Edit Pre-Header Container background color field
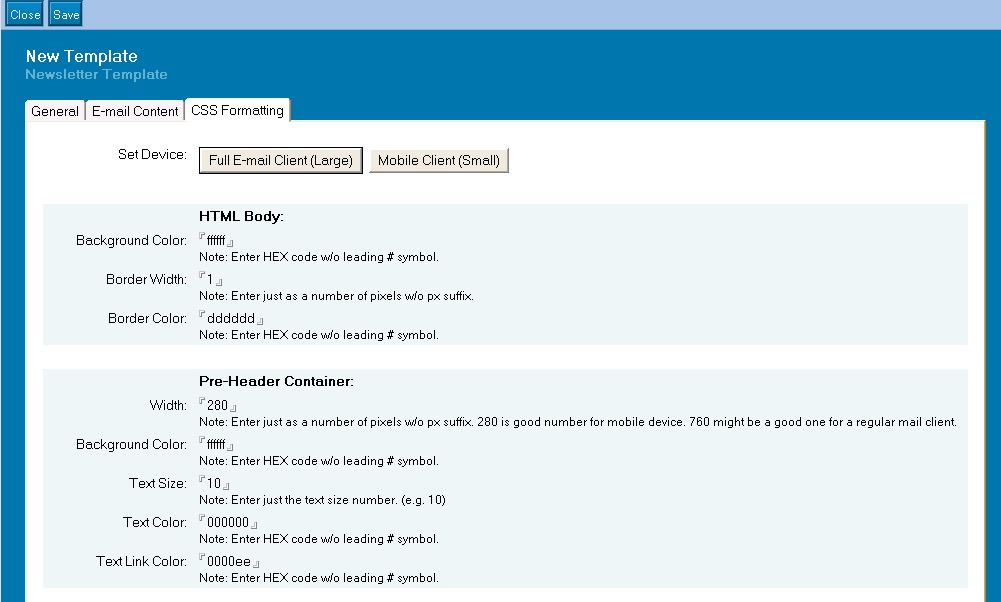This screenshot has height=602, width=1001. (217, 445)
